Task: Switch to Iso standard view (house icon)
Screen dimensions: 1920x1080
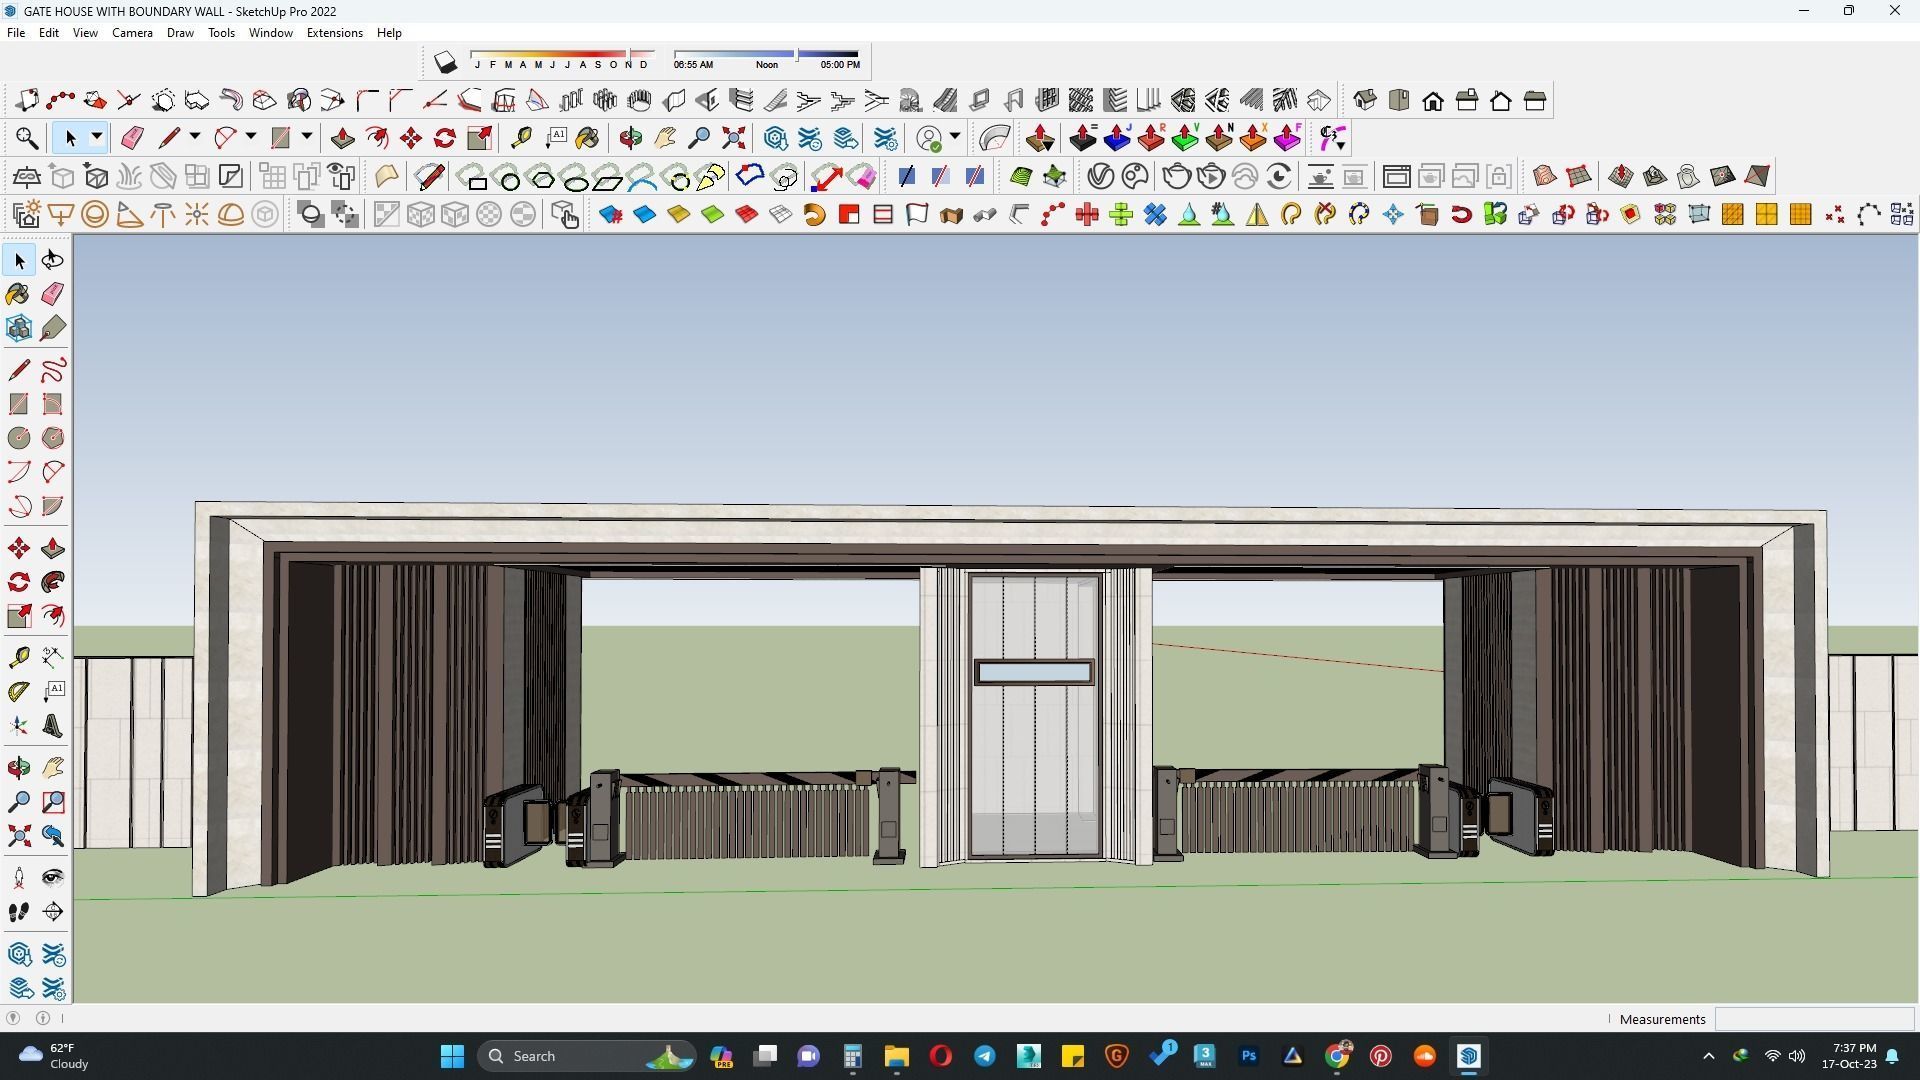Action: 1365,100
